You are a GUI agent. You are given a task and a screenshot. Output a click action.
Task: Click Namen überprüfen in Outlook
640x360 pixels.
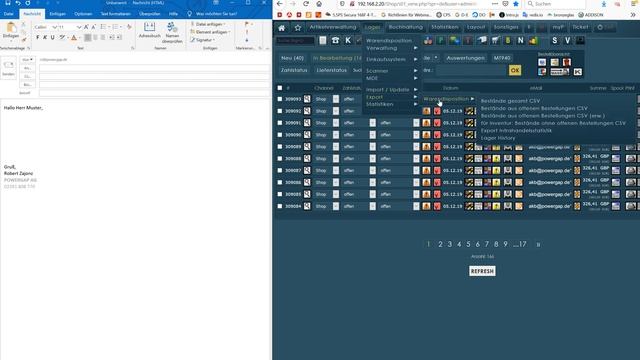(172, 33)
